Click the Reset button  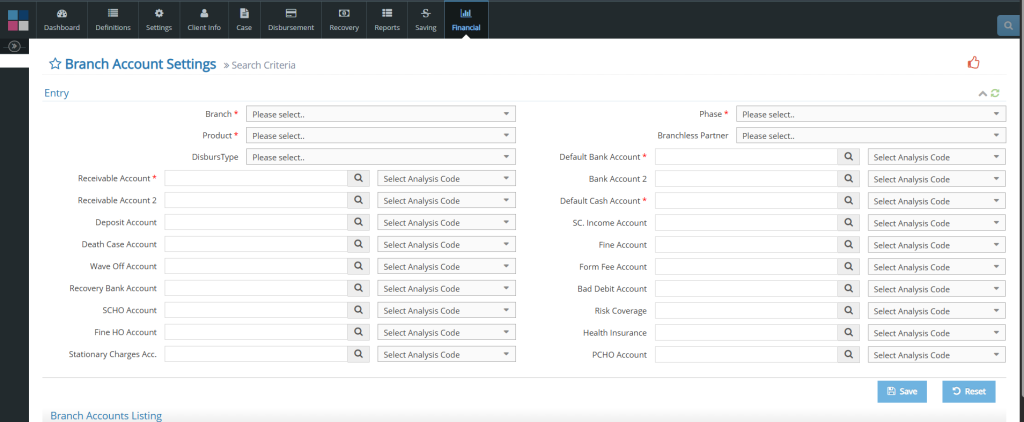click(x=968, y=391)
